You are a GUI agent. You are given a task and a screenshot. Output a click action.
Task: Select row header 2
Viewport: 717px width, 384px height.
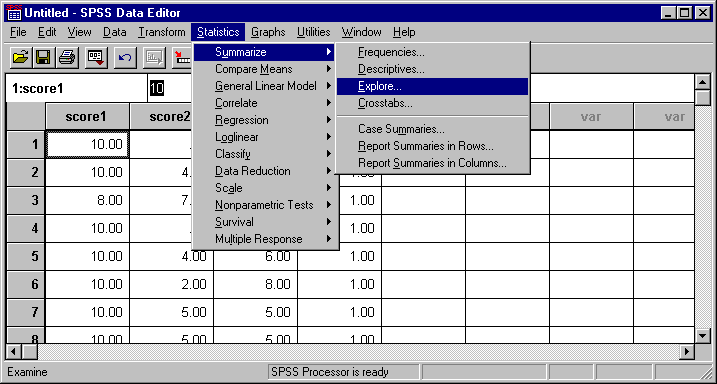coord(26,172)
